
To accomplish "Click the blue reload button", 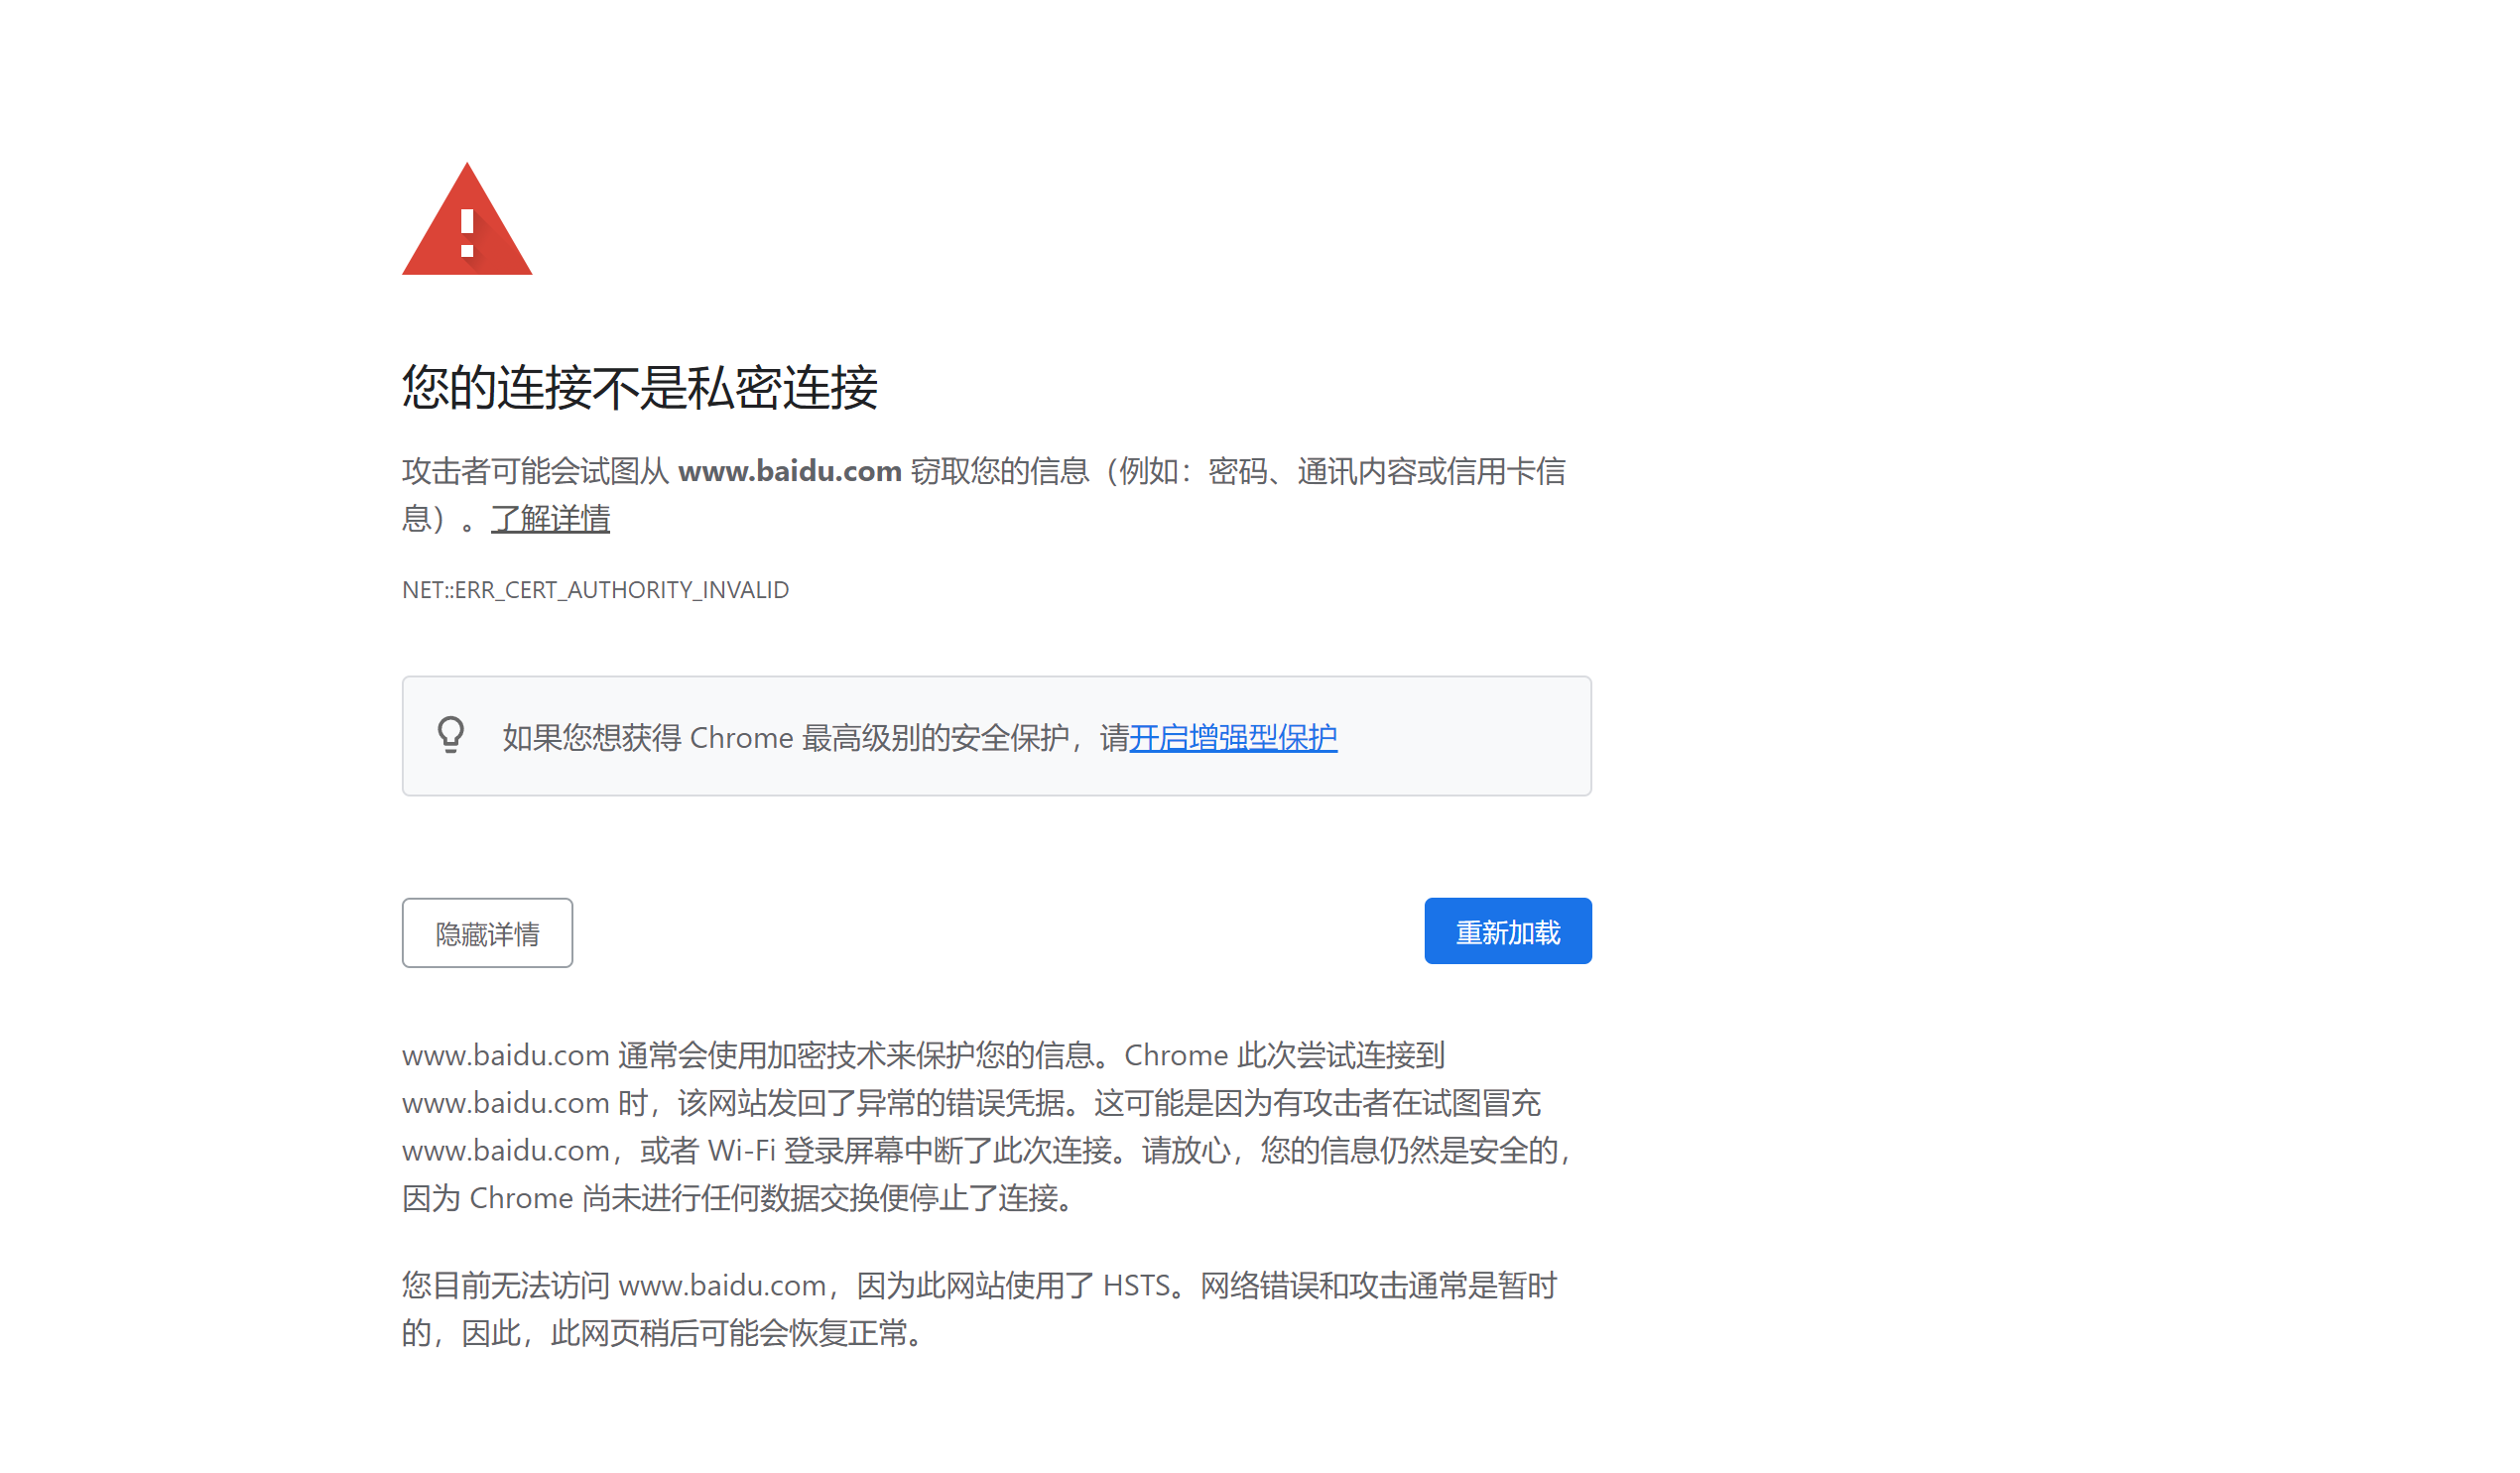I will tap(1507, 930).
